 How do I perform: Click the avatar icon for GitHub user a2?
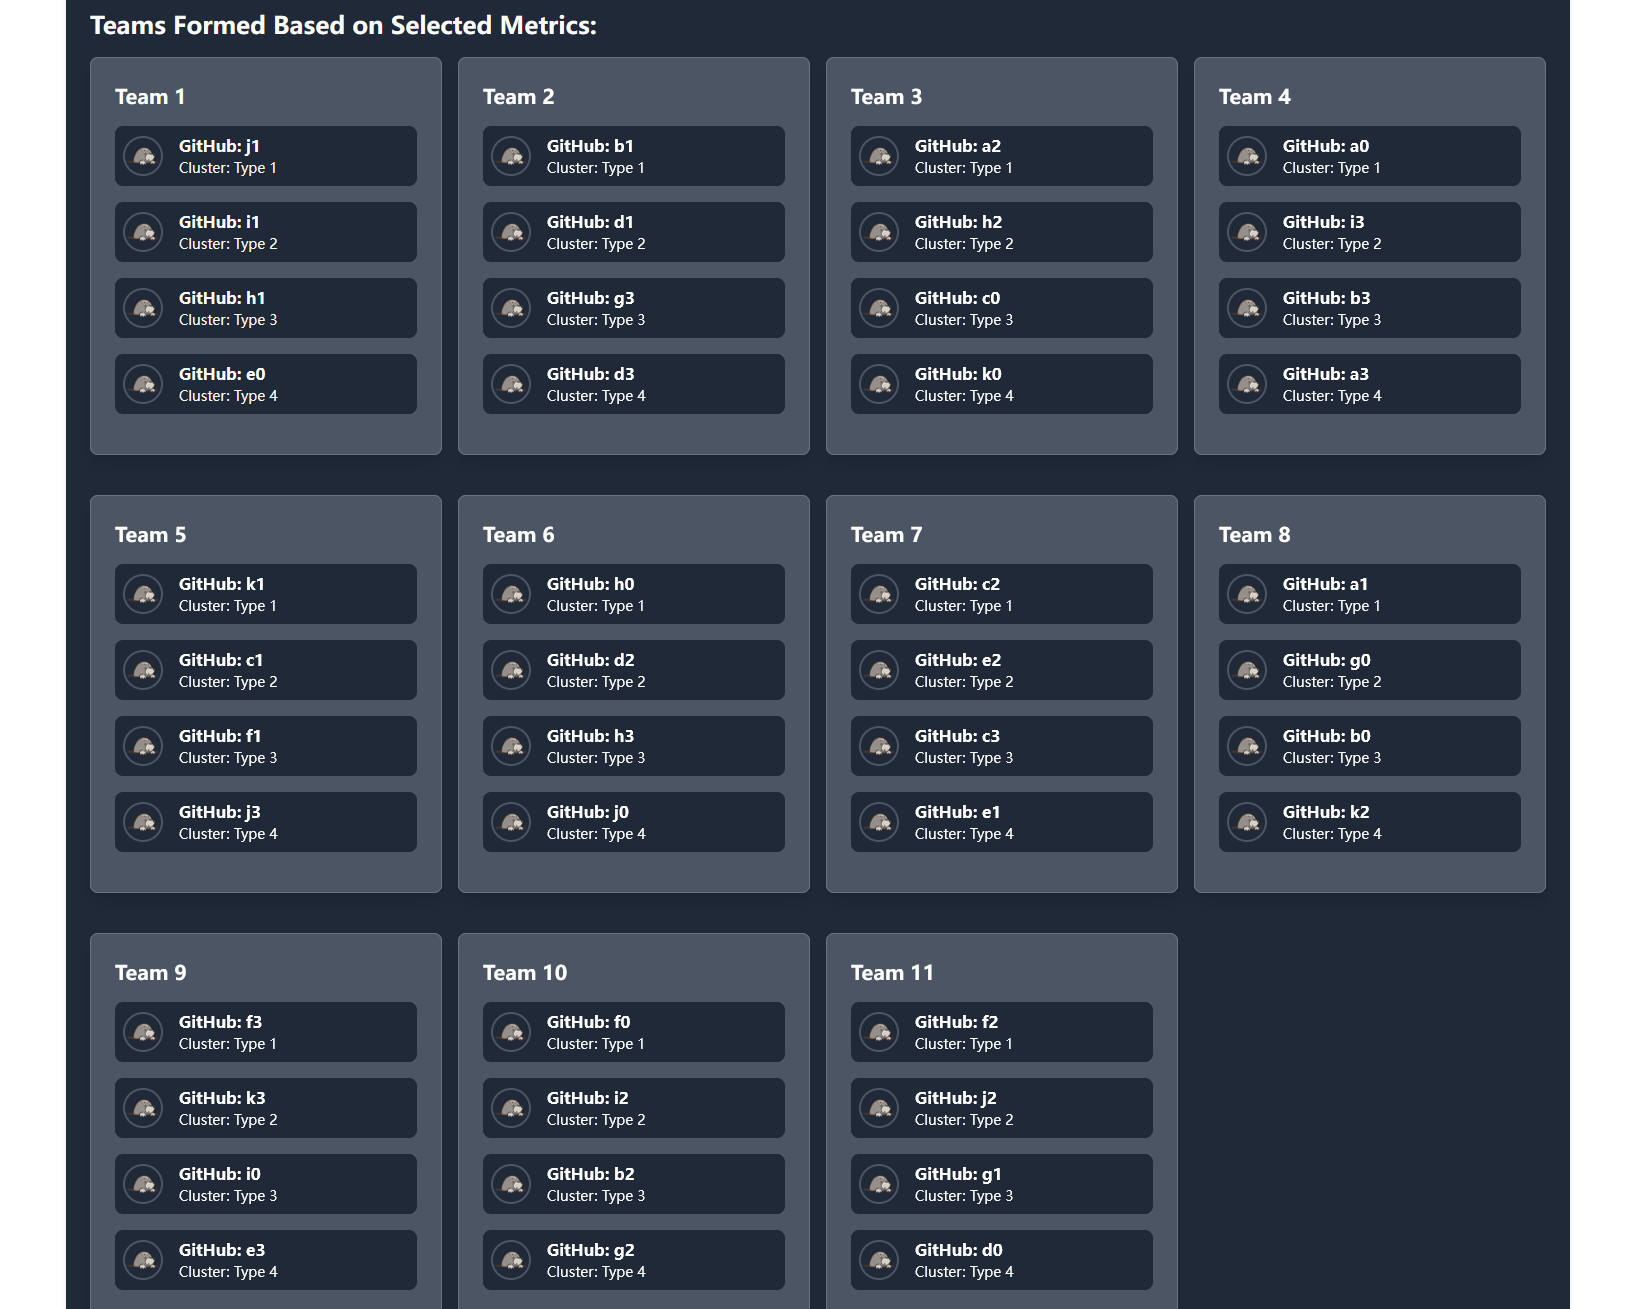881,156
